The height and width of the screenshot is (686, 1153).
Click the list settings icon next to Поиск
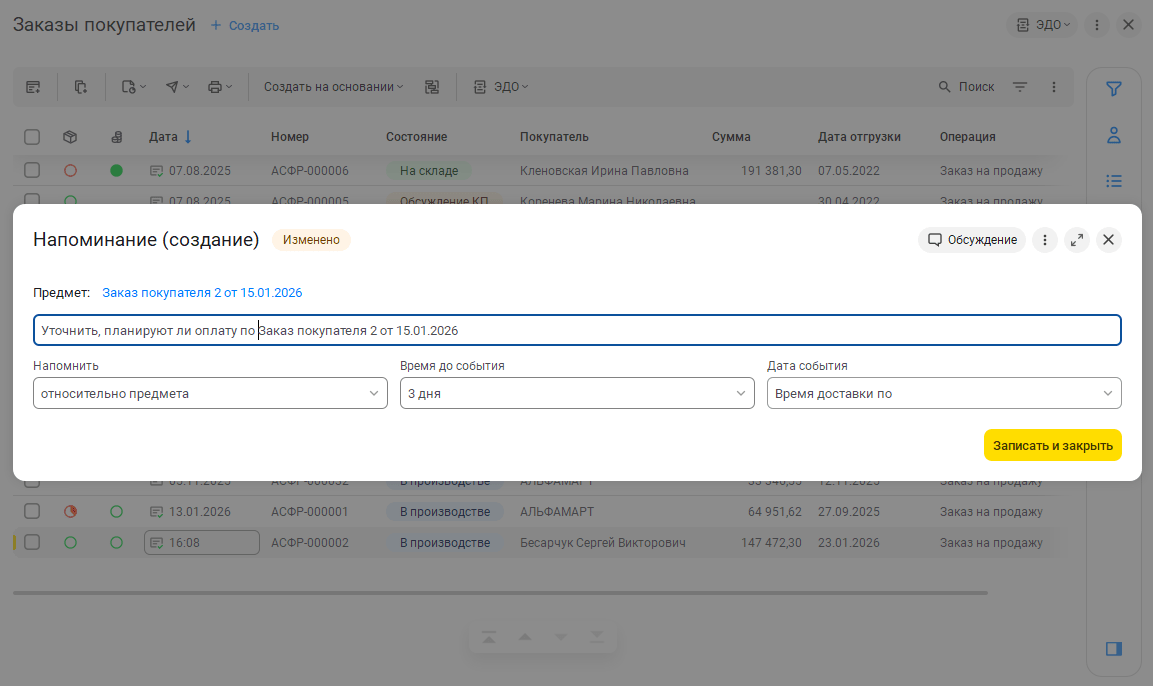(1020, 87)
